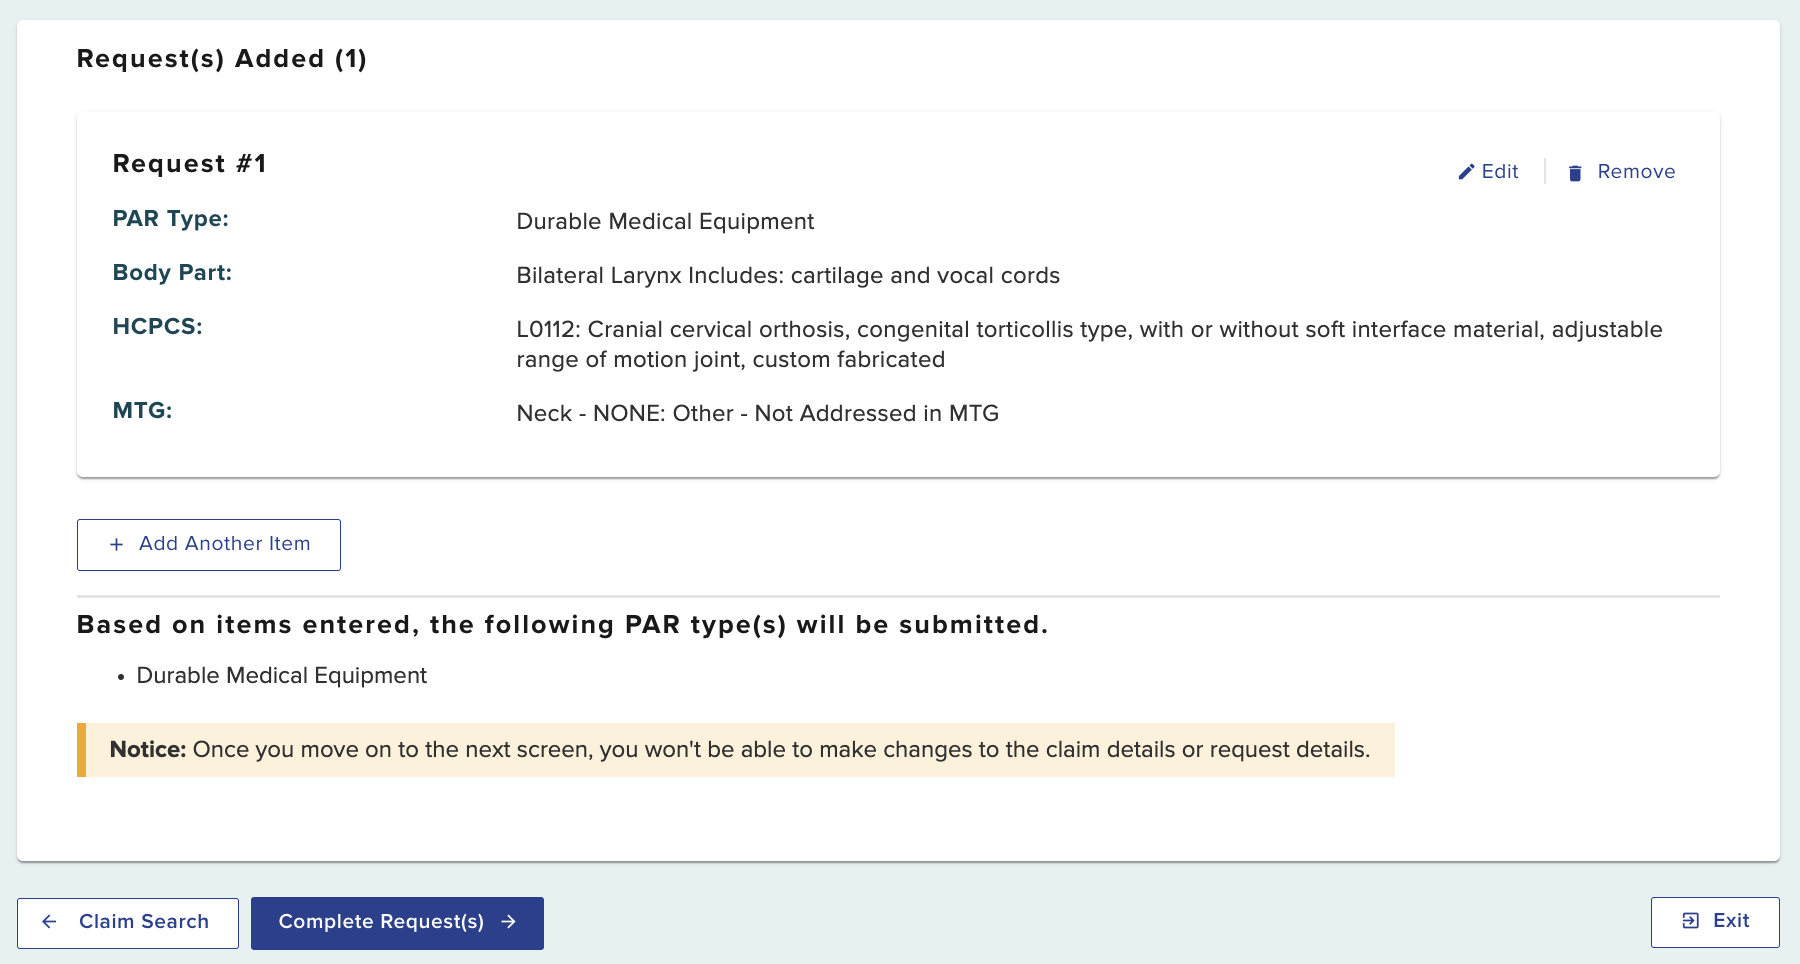Click the Durable Medical Equipment bullet item
This screenshot has width=1800, height=964.
[281, 676]
